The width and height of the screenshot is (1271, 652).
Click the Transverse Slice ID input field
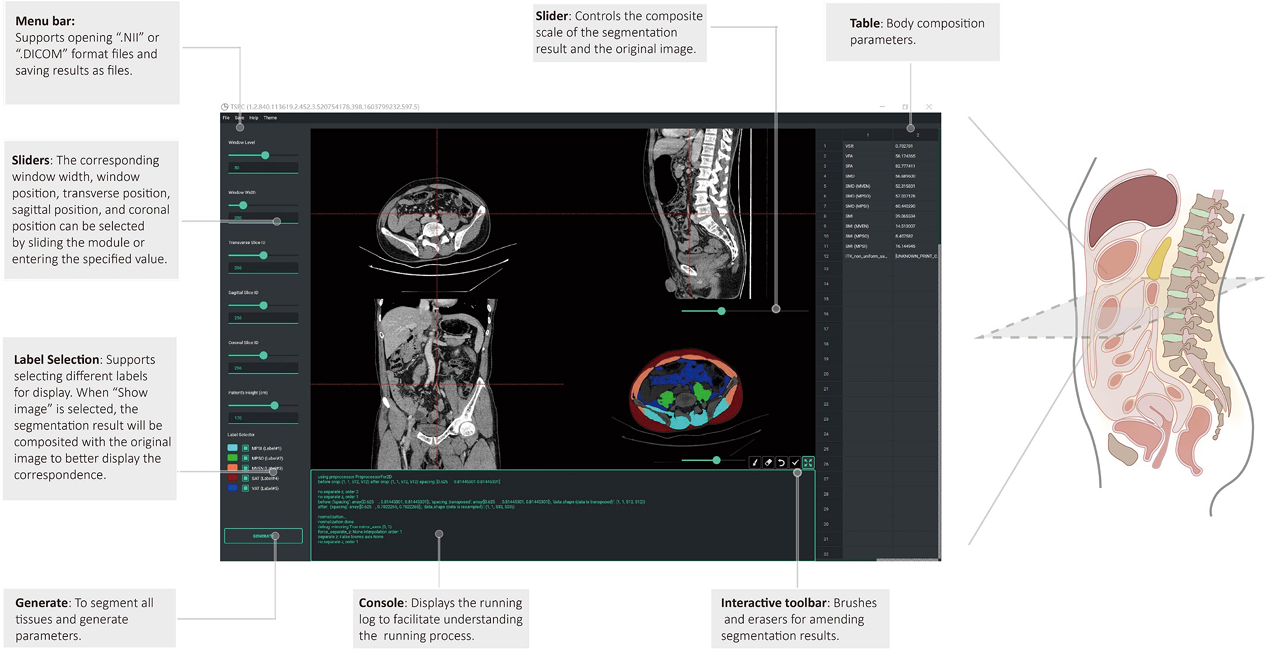[263, 268]
